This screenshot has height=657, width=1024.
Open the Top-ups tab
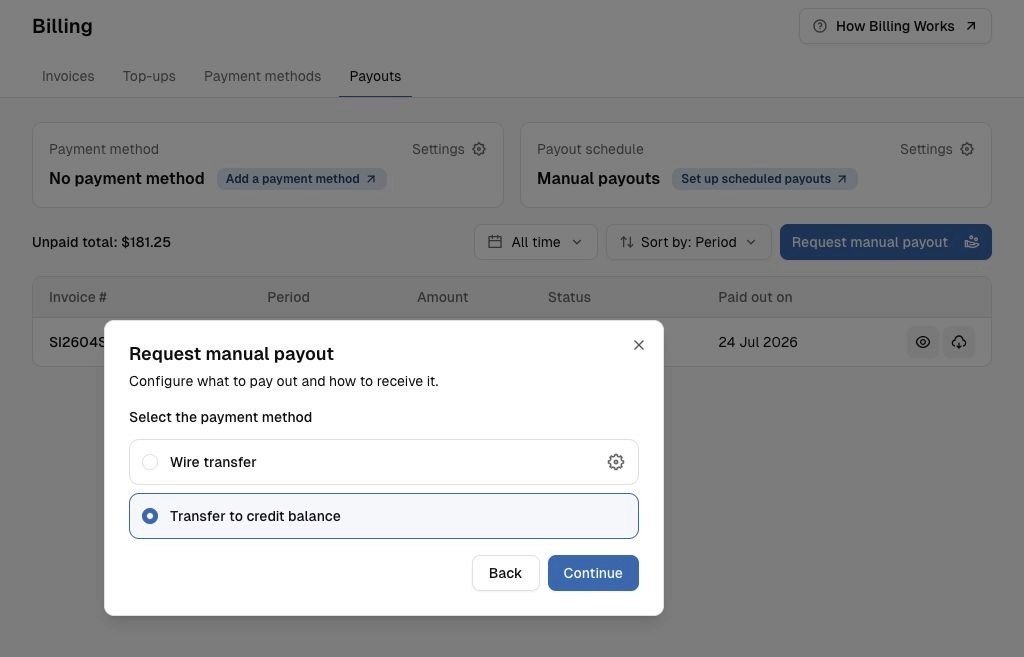[x=149, y=76]
